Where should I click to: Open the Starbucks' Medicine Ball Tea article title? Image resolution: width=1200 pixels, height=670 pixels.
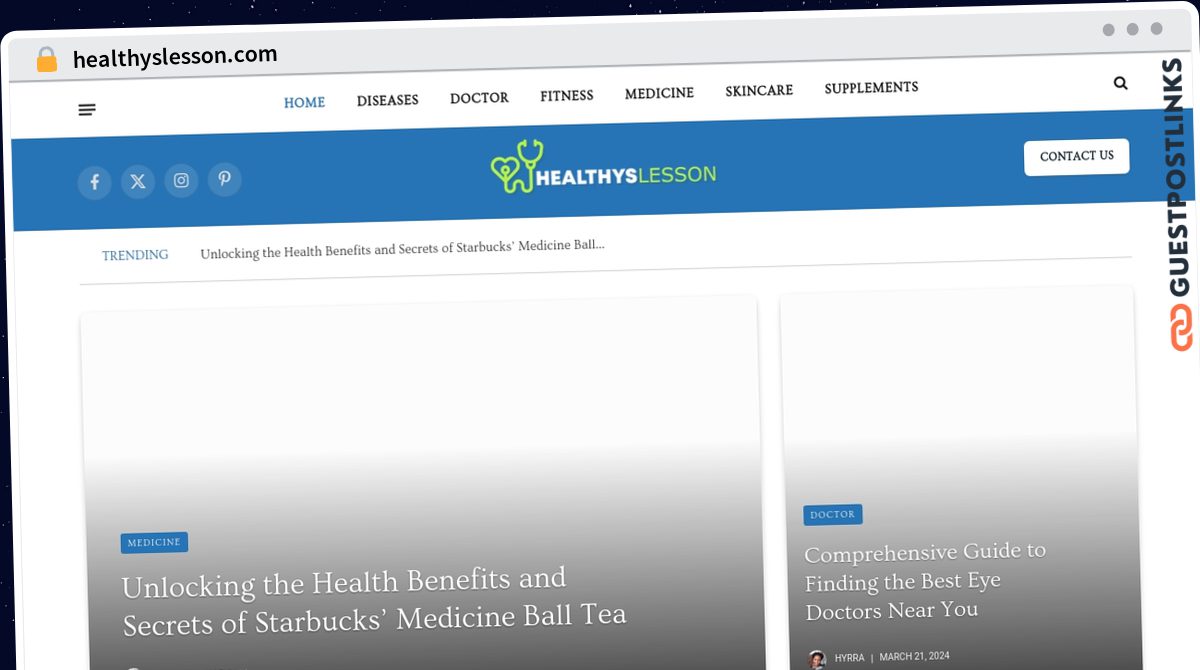point(374,602)
